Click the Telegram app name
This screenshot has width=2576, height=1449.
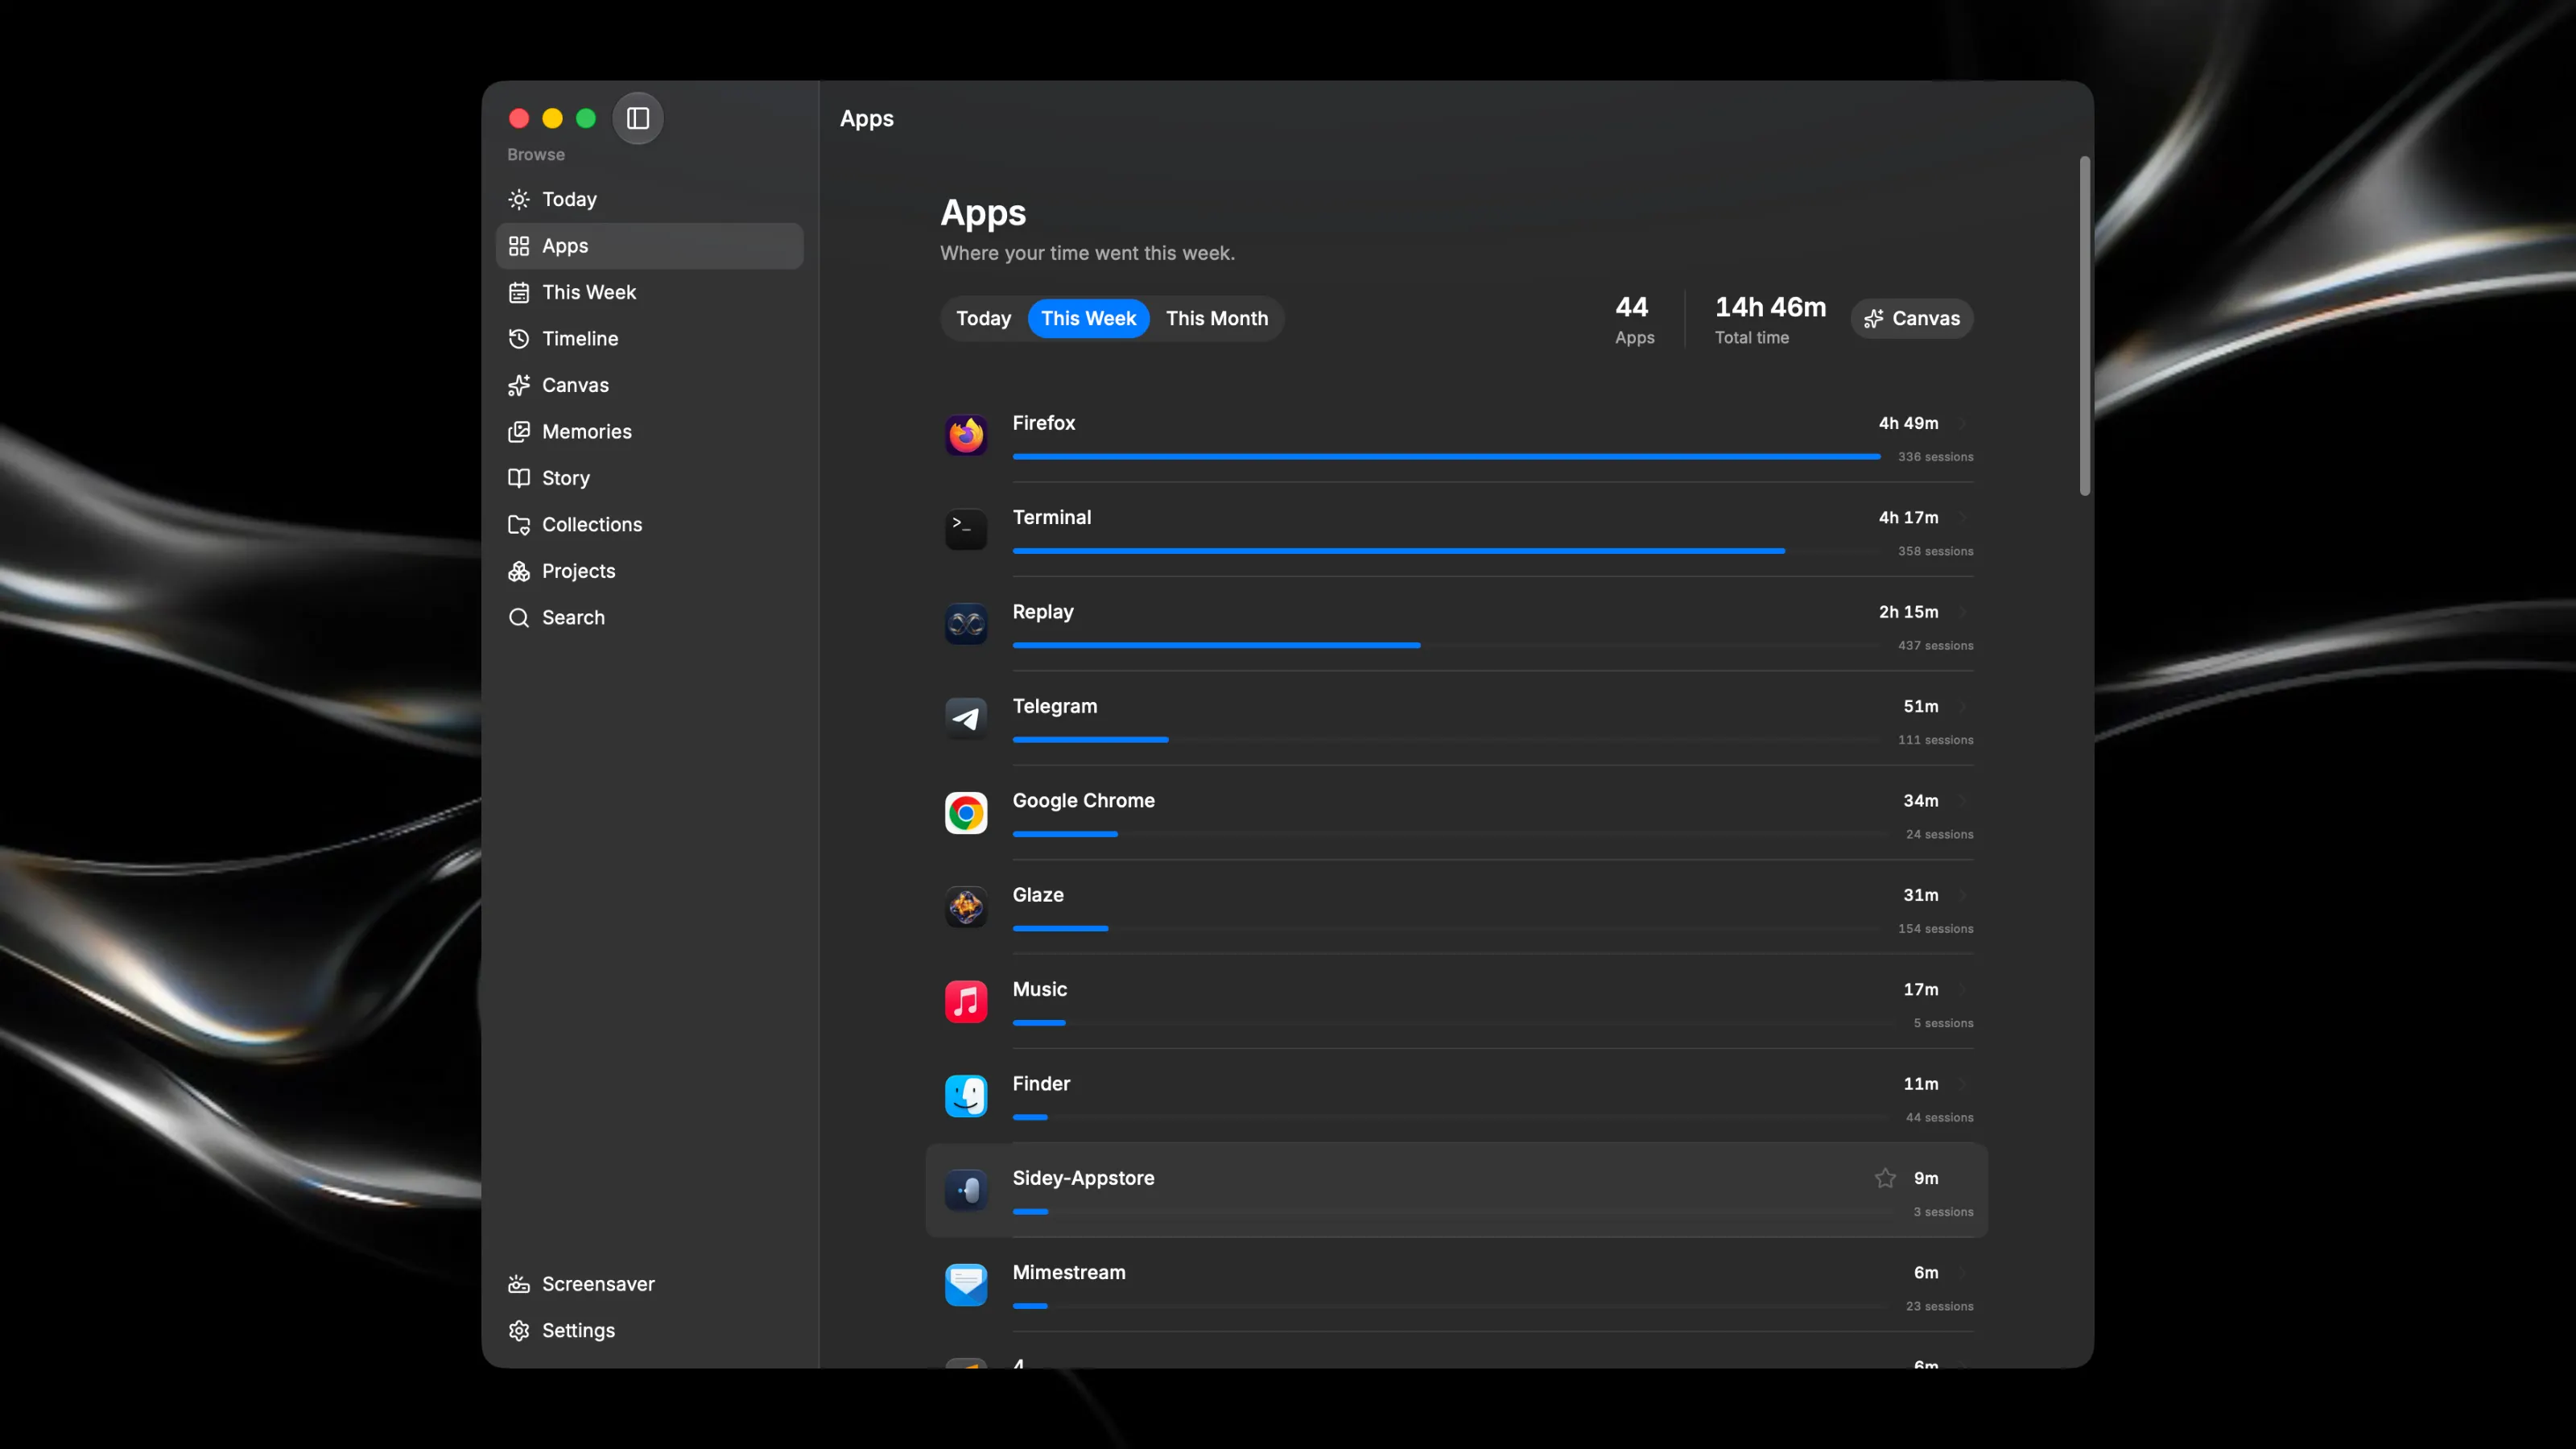[1054, 707]
